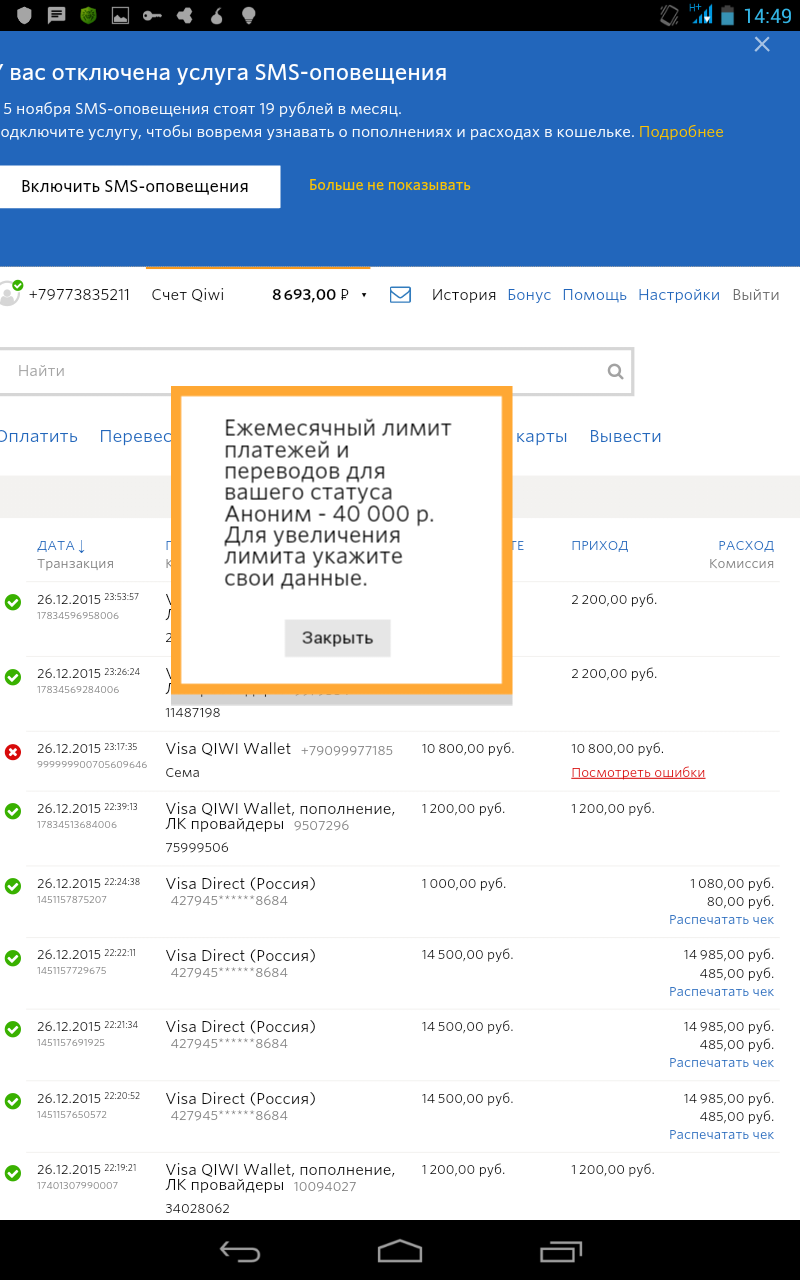
Task: Click the search magnifier icon
Action: click(x=616, y=372)
